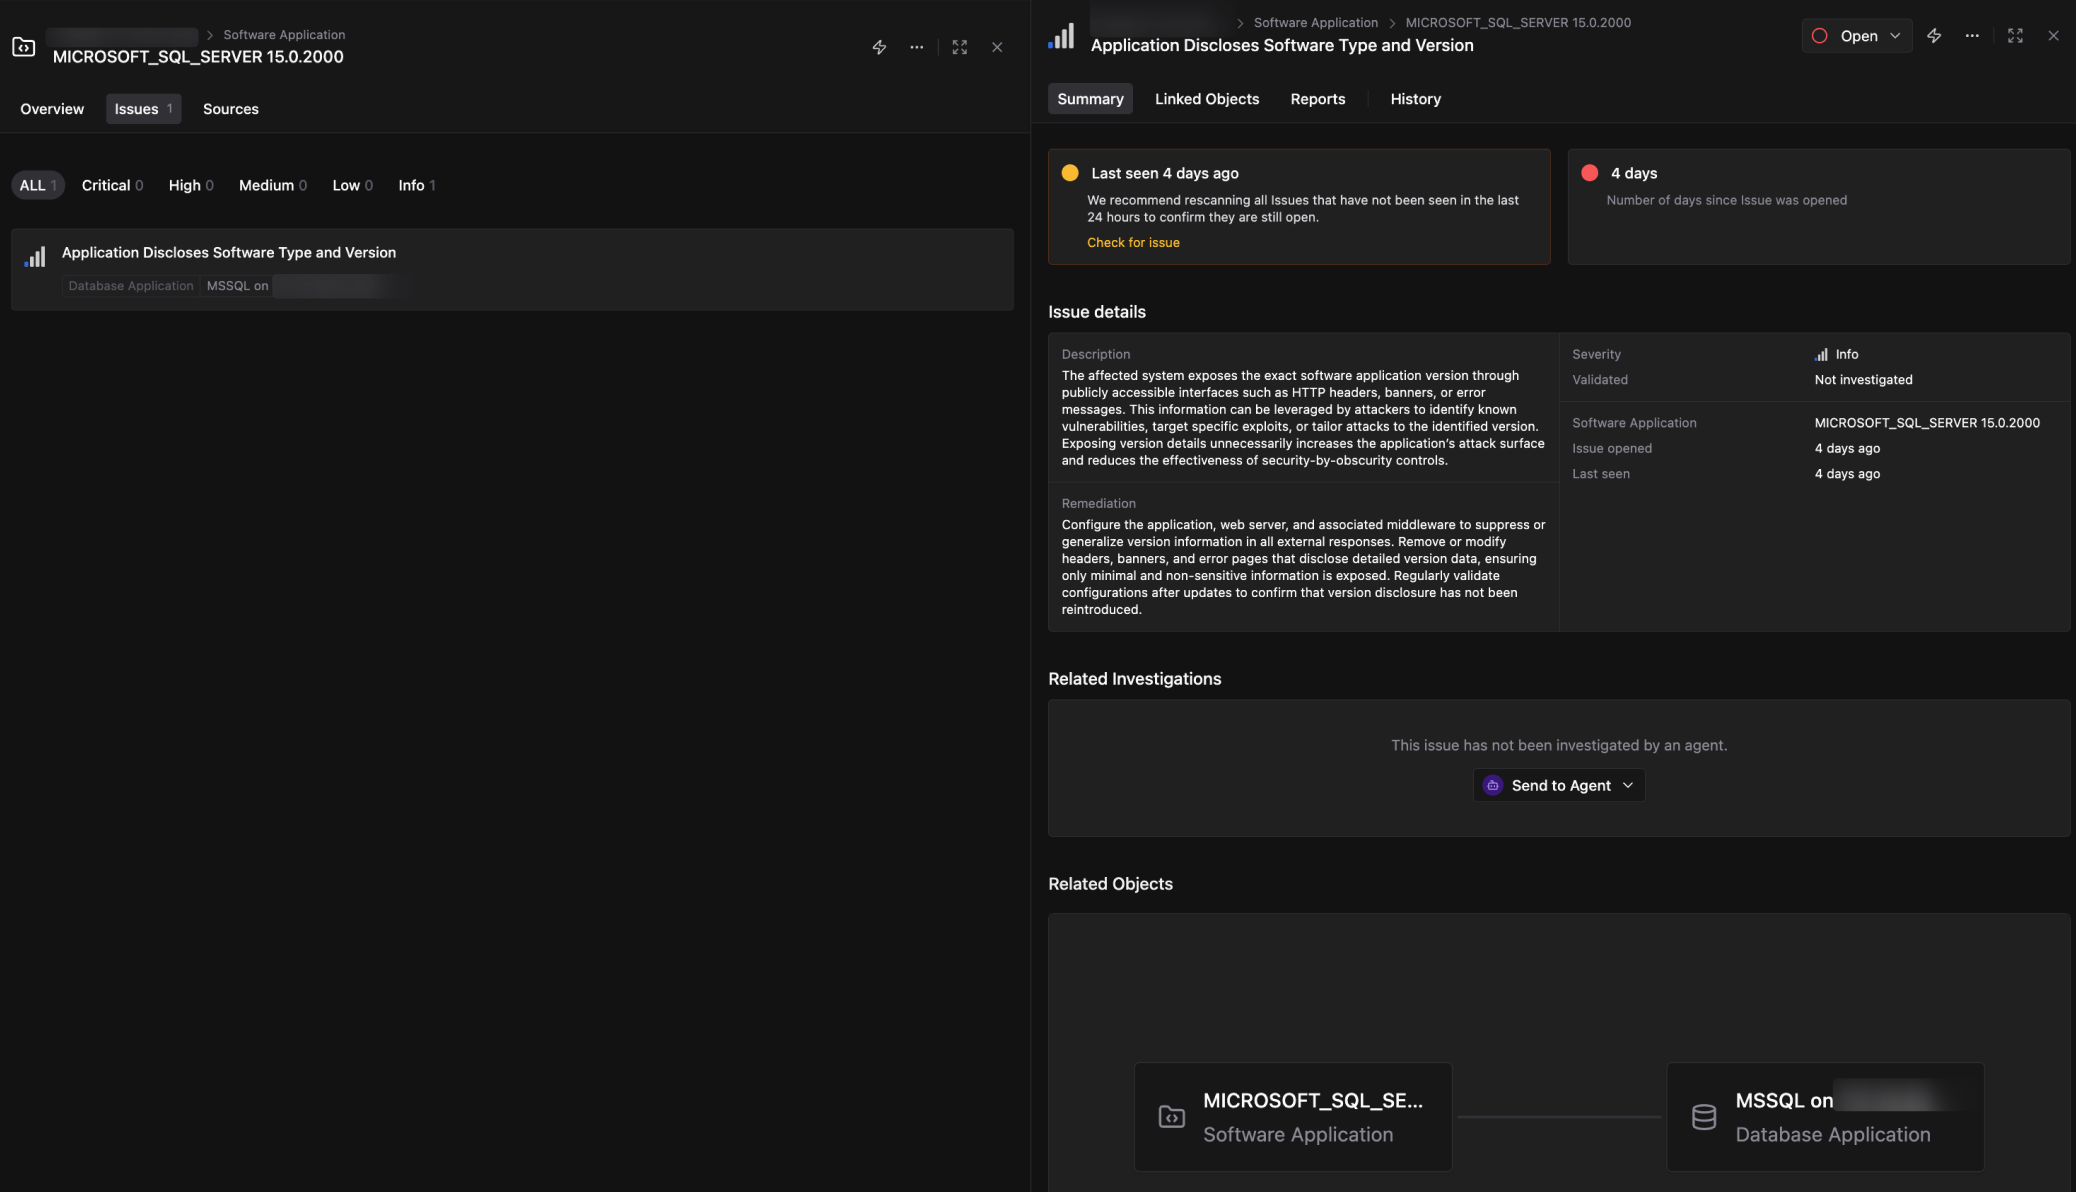Click the yellow Last seen status dot
This screenshot has height=1192, width=2076.
[x=1070, y=173]
